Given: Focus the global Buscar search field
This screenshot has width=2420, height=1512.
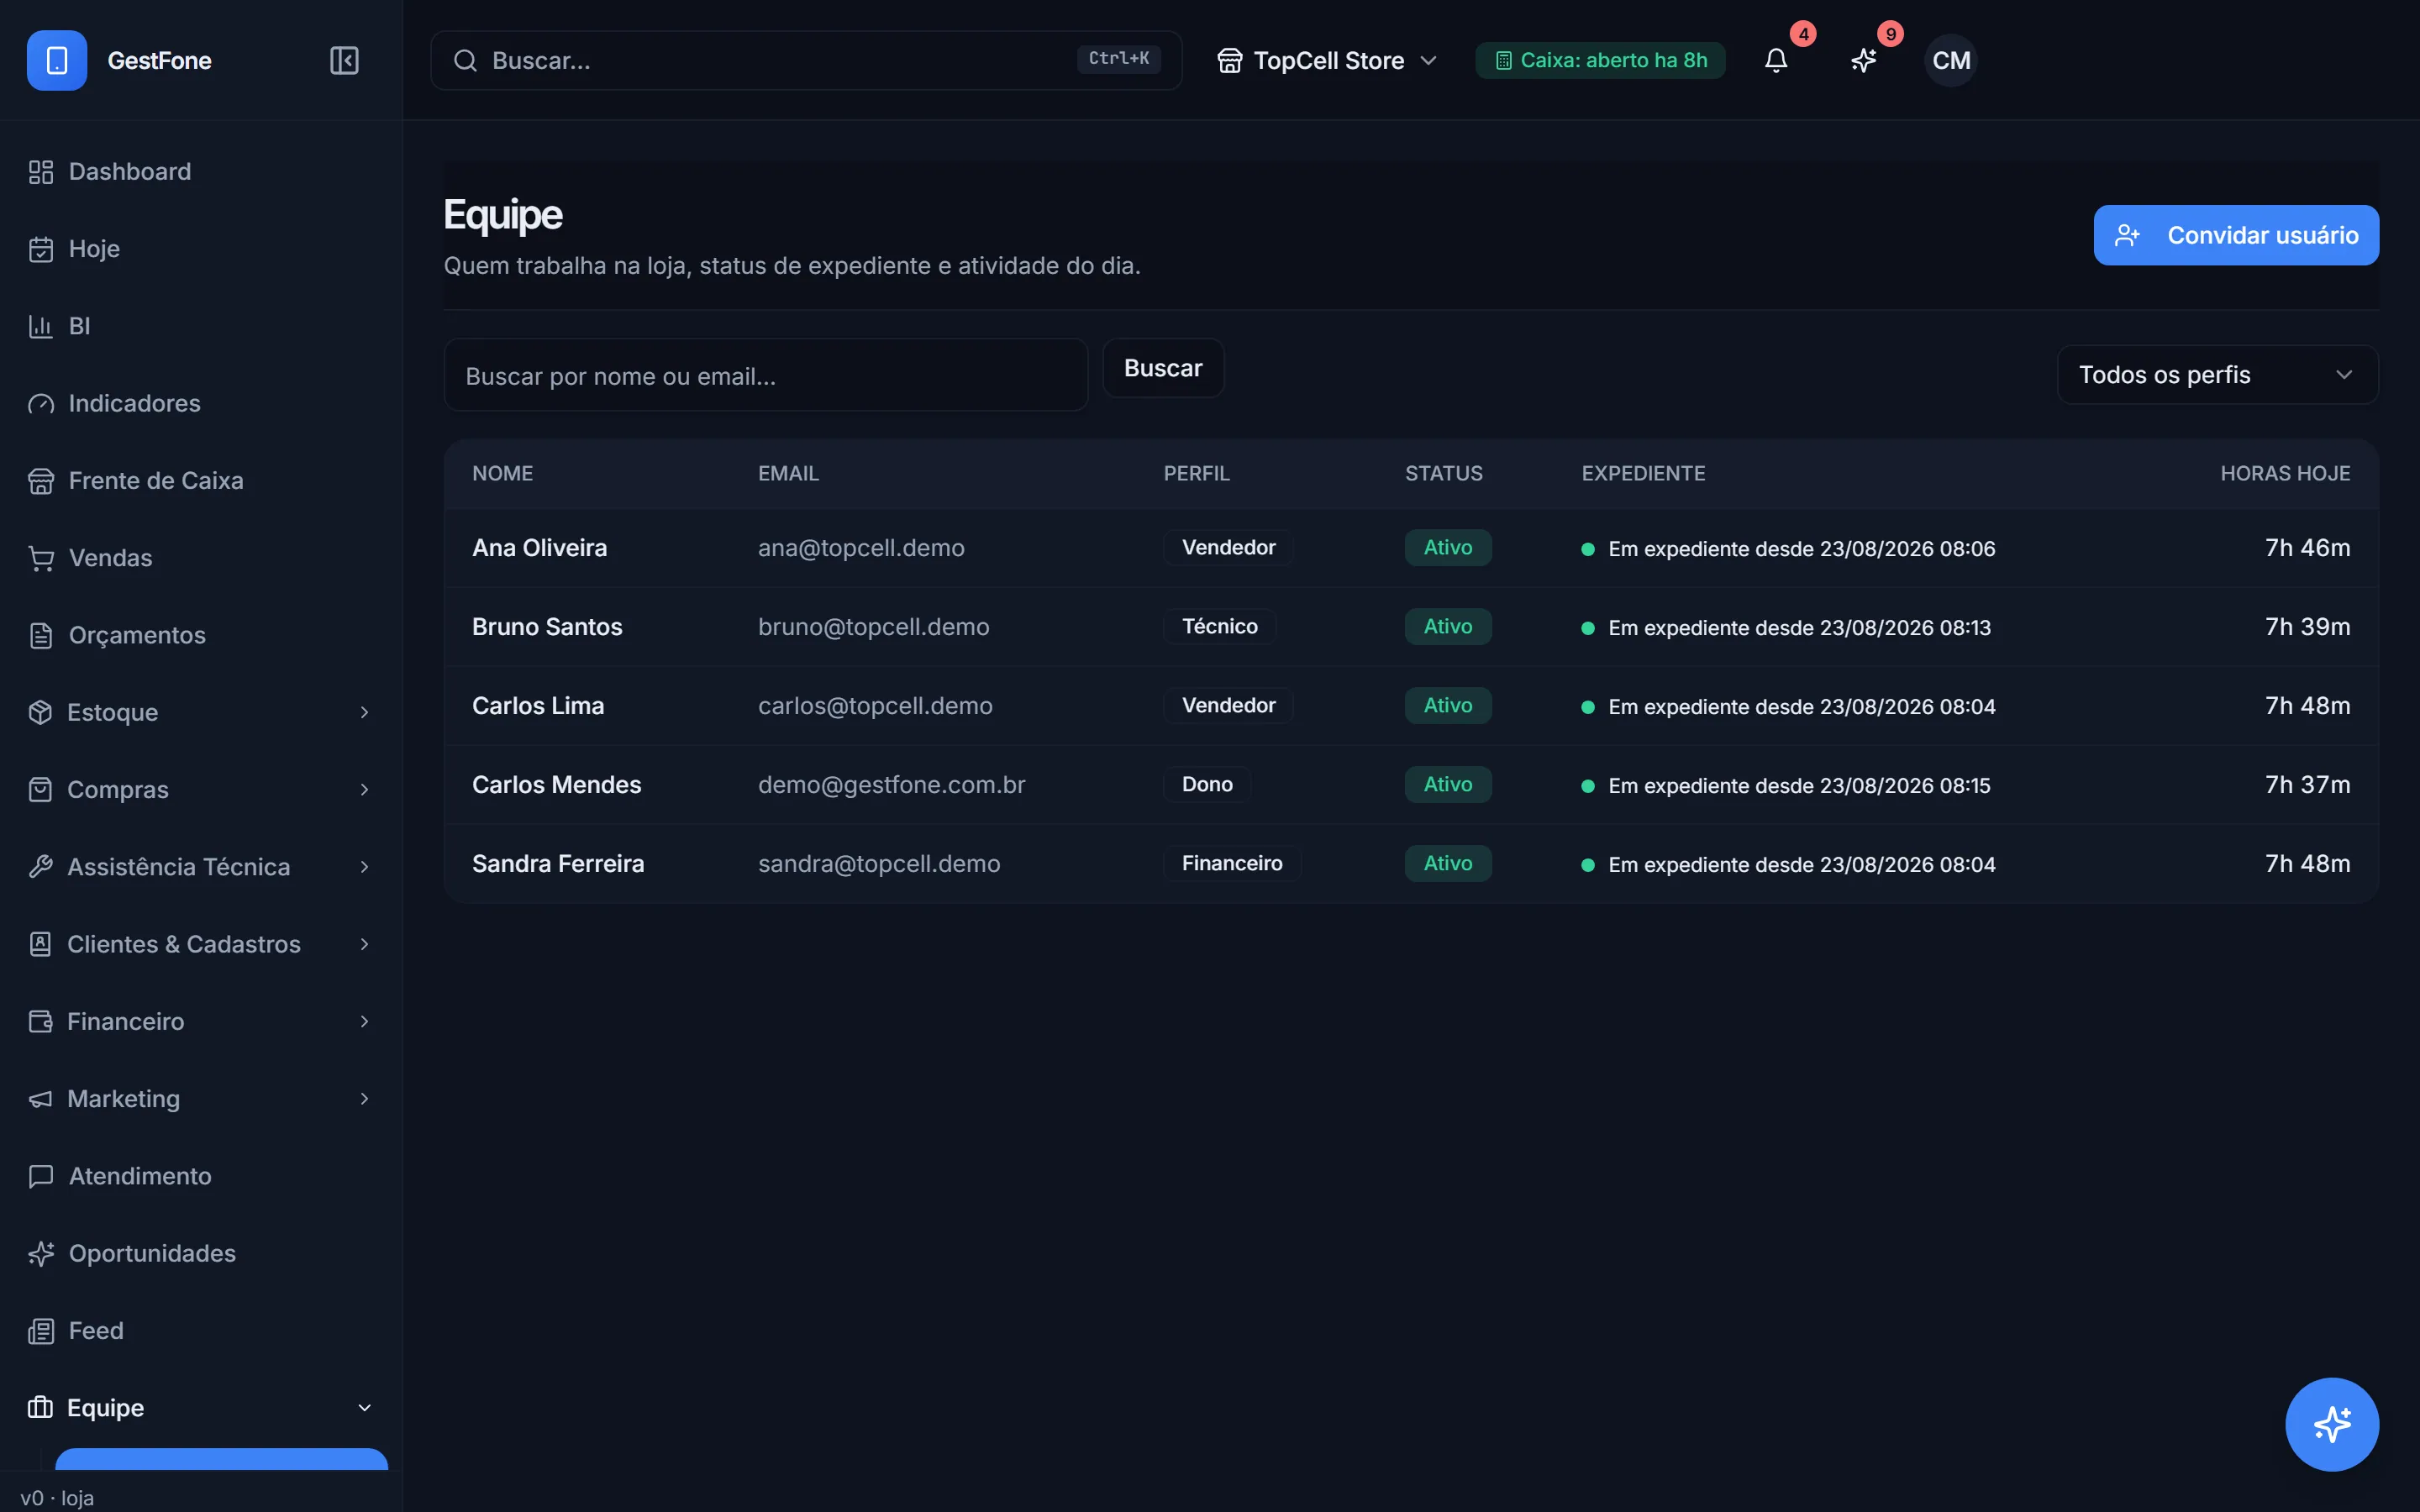Looking at the screenshot, I should pos(806,60).
